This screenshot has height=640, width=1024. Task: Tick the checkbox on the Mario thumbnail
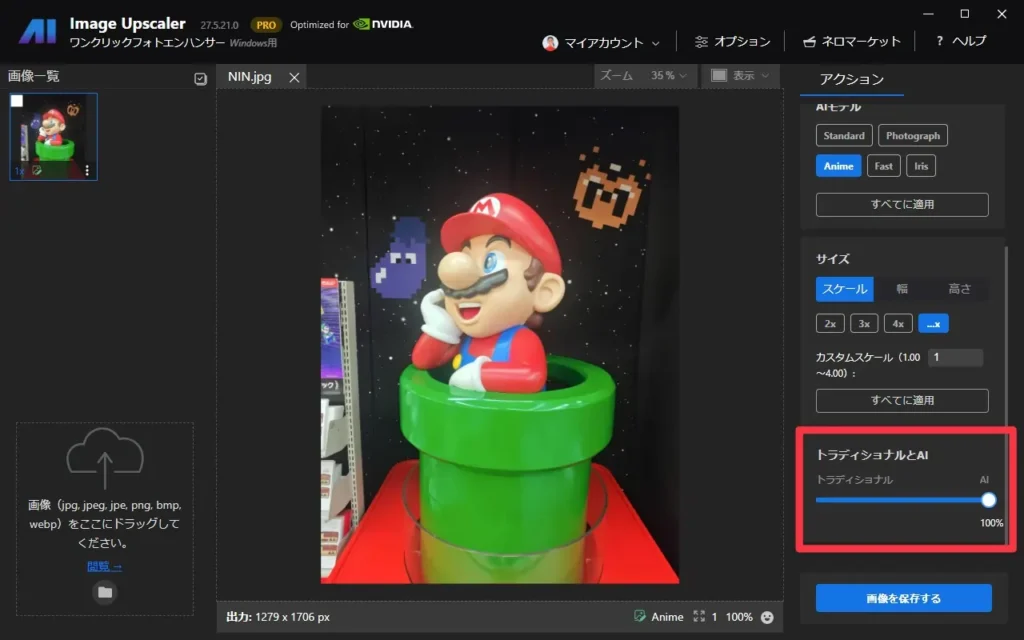(17, 101)
